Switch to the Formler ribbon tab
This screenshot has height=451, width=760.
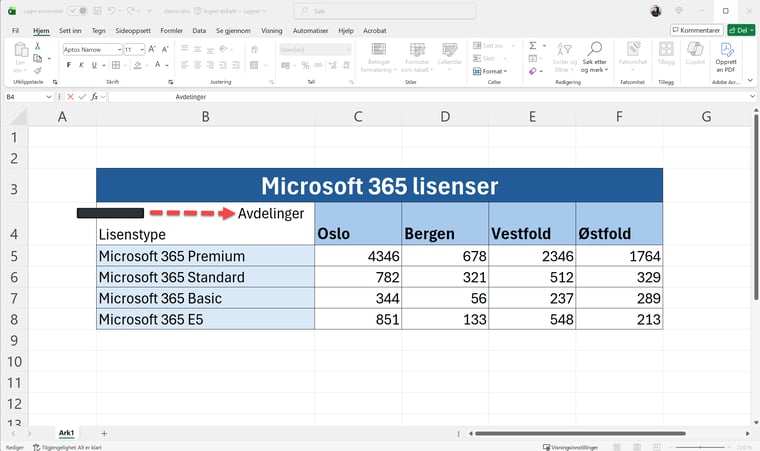(172, 31)
